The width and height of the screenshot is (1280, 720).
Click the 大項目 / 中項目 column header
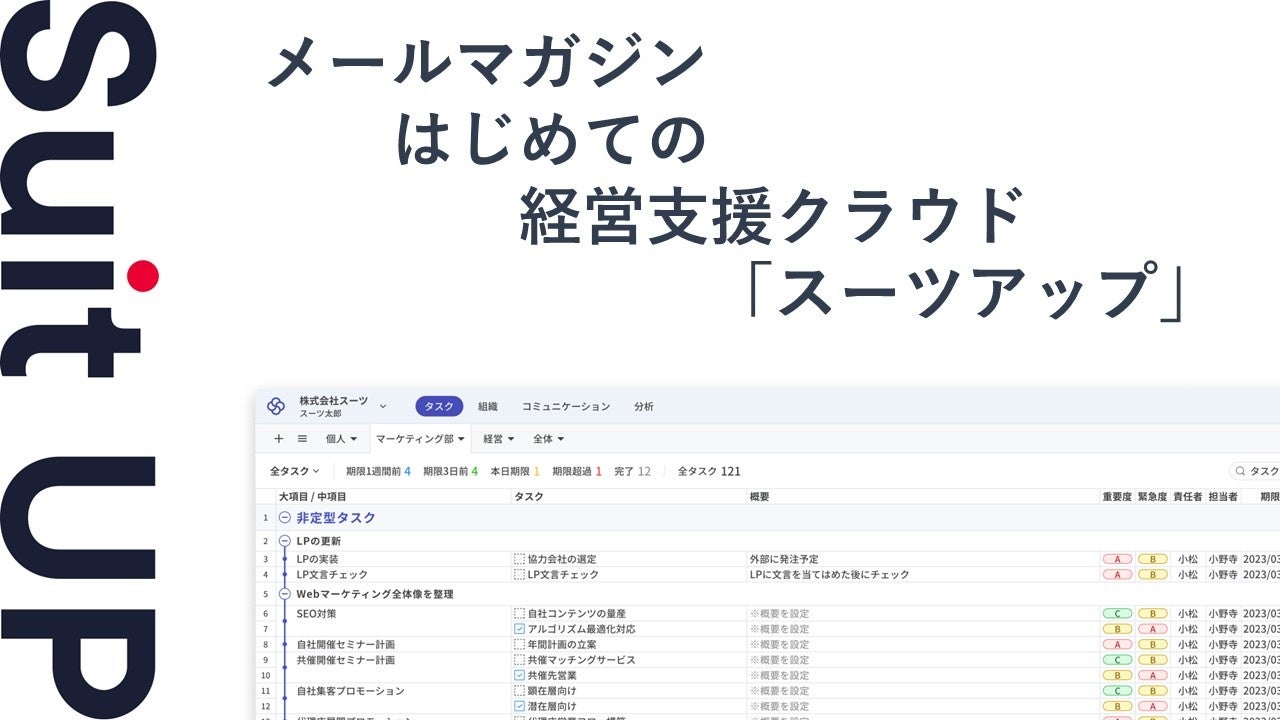click(312, 497)
